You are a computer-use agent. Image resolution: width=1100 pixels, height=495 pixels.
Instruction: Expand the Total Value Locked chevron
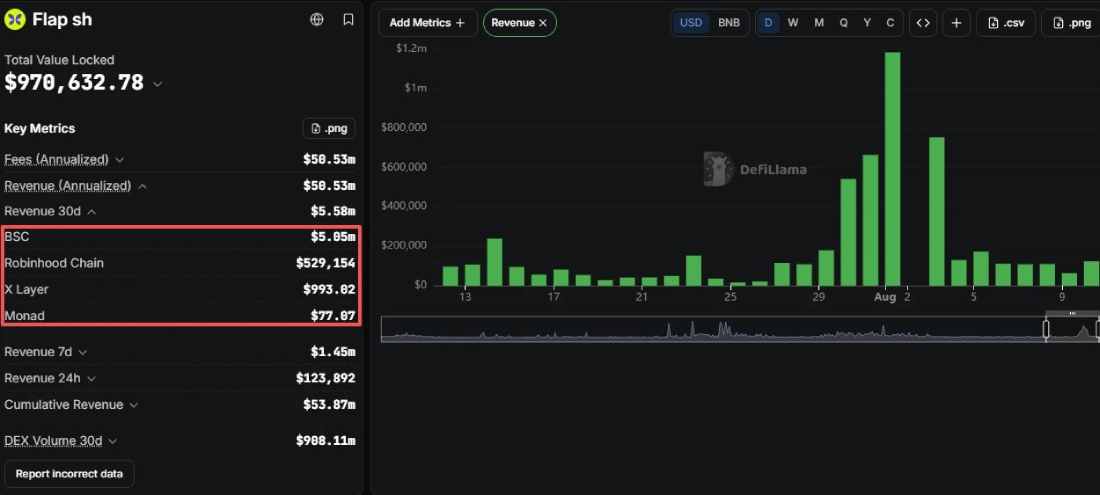158,84
